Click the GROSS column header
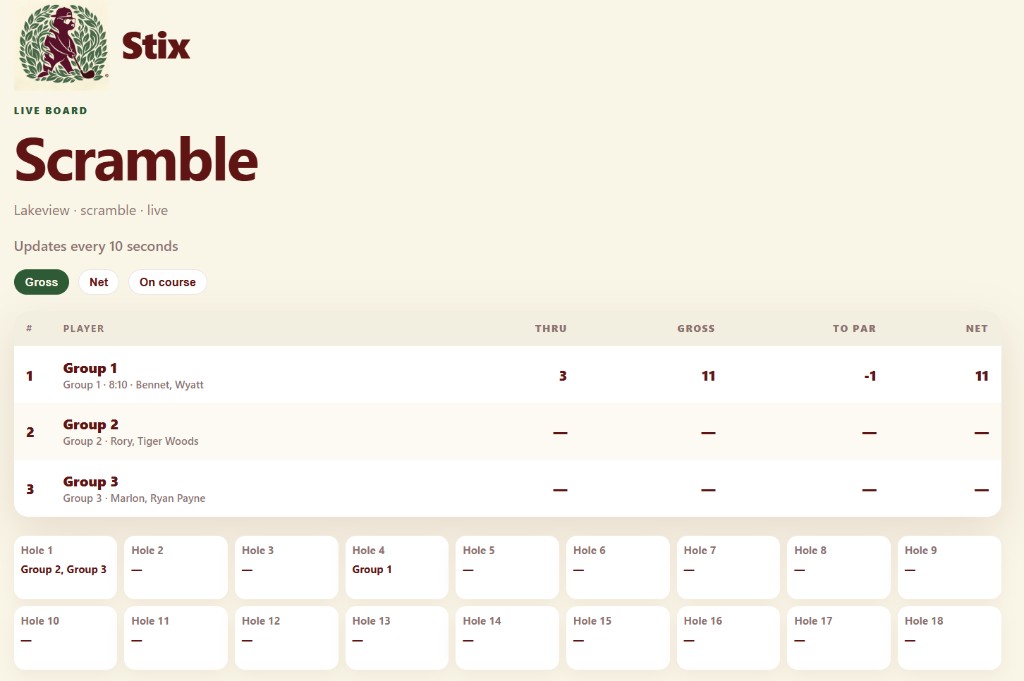Screen dimensions: 1024x681 click(x=696, y=328)
